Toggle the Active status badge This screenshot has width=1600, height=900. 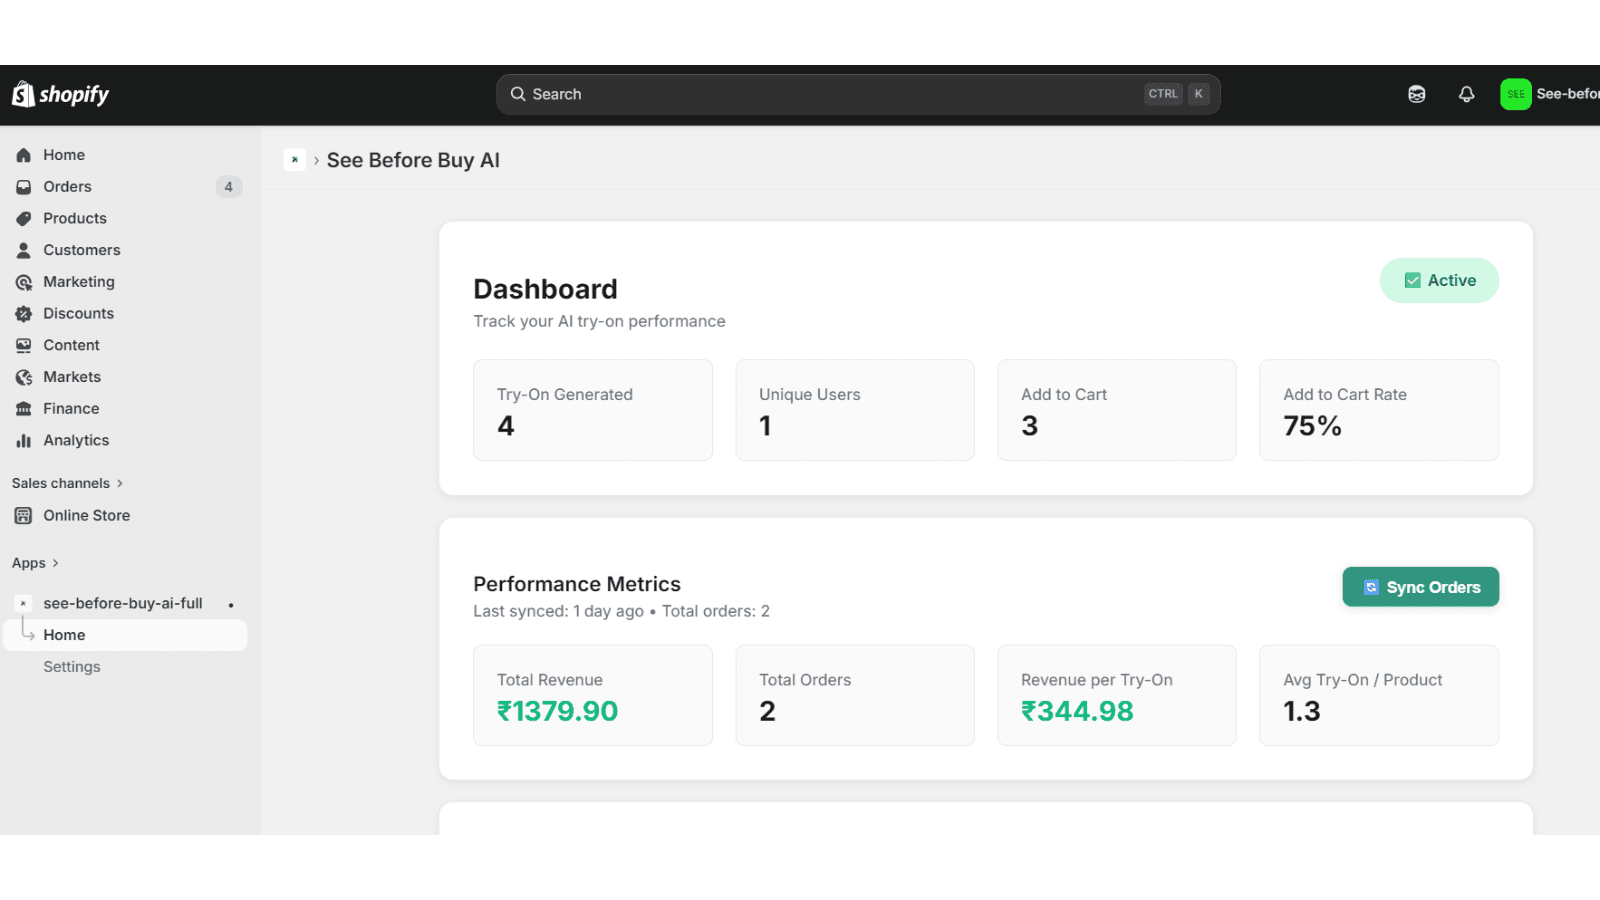[1439, 281]
